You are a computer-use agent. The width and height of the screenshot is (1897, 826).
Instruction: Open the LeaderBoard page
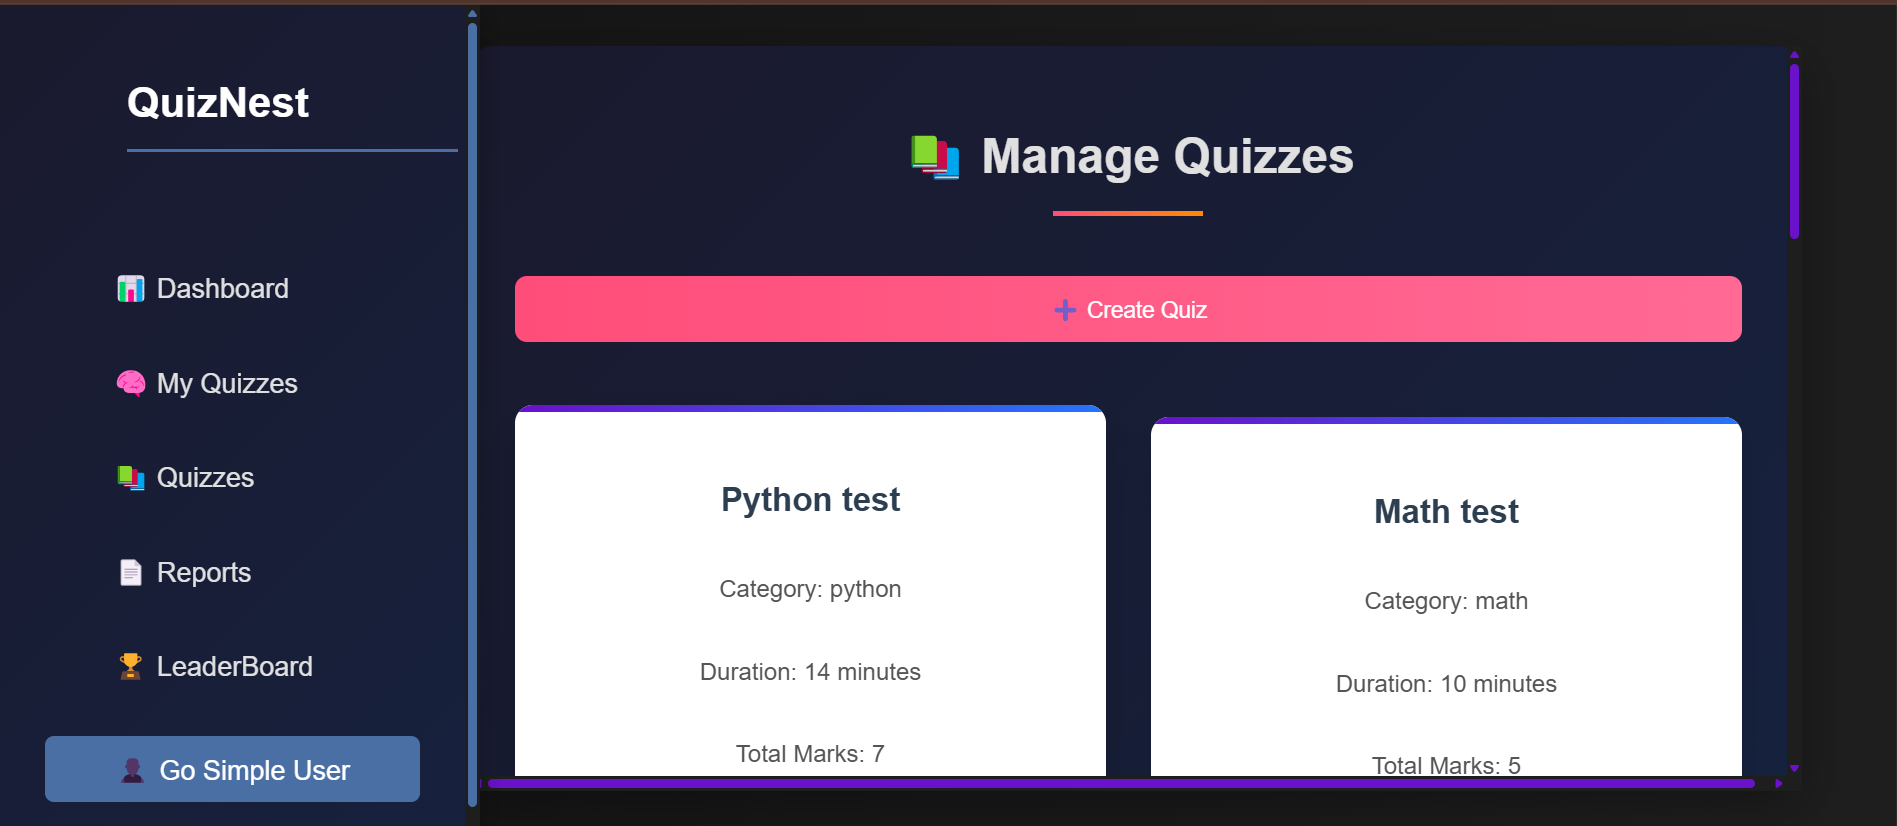click(x=234, y=666)
